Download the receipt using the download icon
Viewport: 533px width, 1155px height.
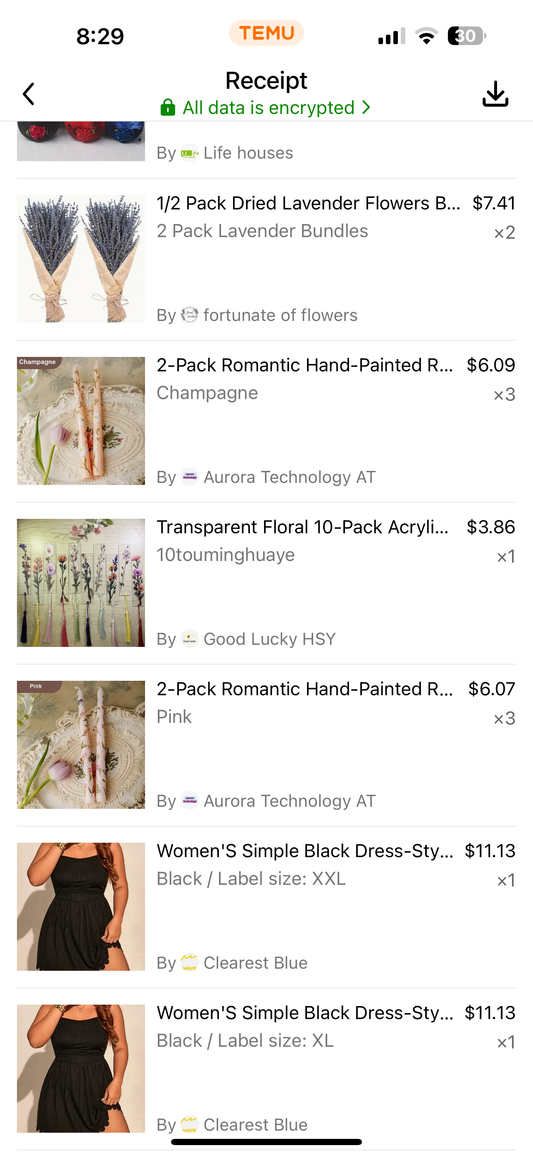[495, 94]
